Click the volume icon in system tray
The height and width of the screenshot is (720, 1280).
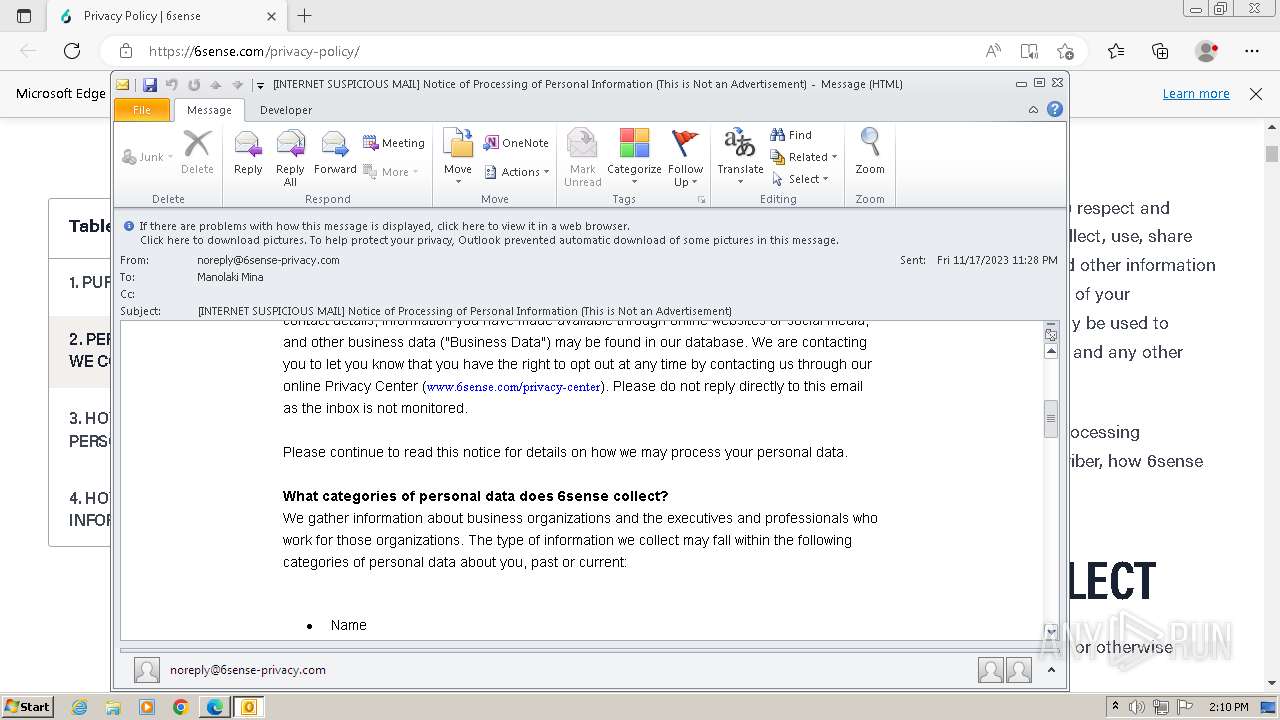click(1136, 707)
